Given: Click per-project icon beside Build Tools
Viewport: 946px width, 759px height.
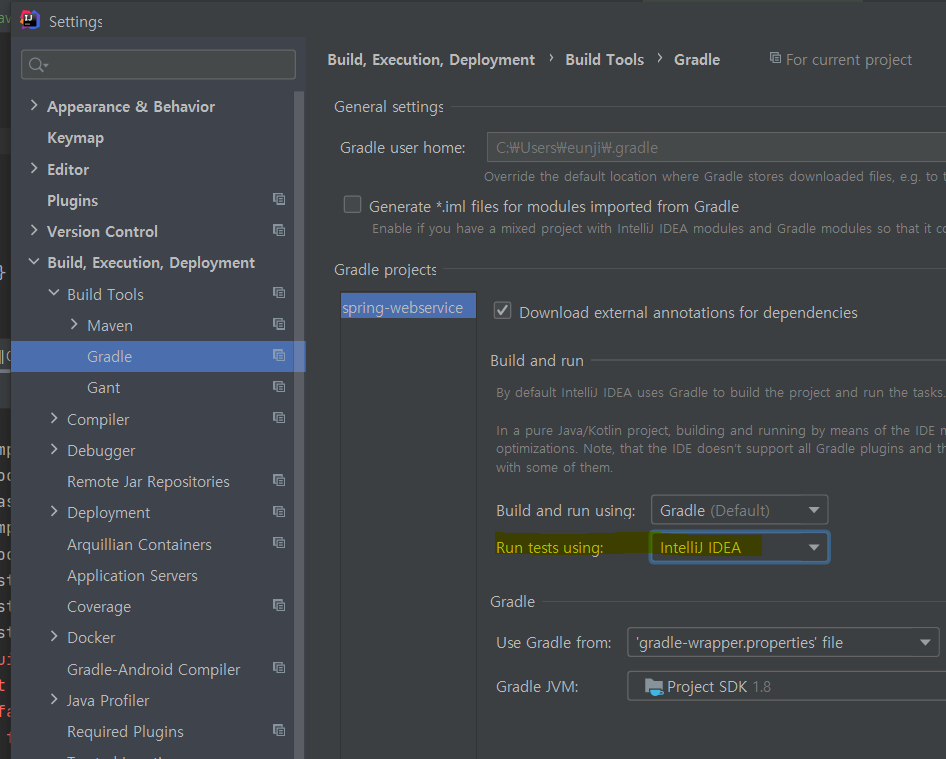Looking at the screenshot, I should click(279, 293).
